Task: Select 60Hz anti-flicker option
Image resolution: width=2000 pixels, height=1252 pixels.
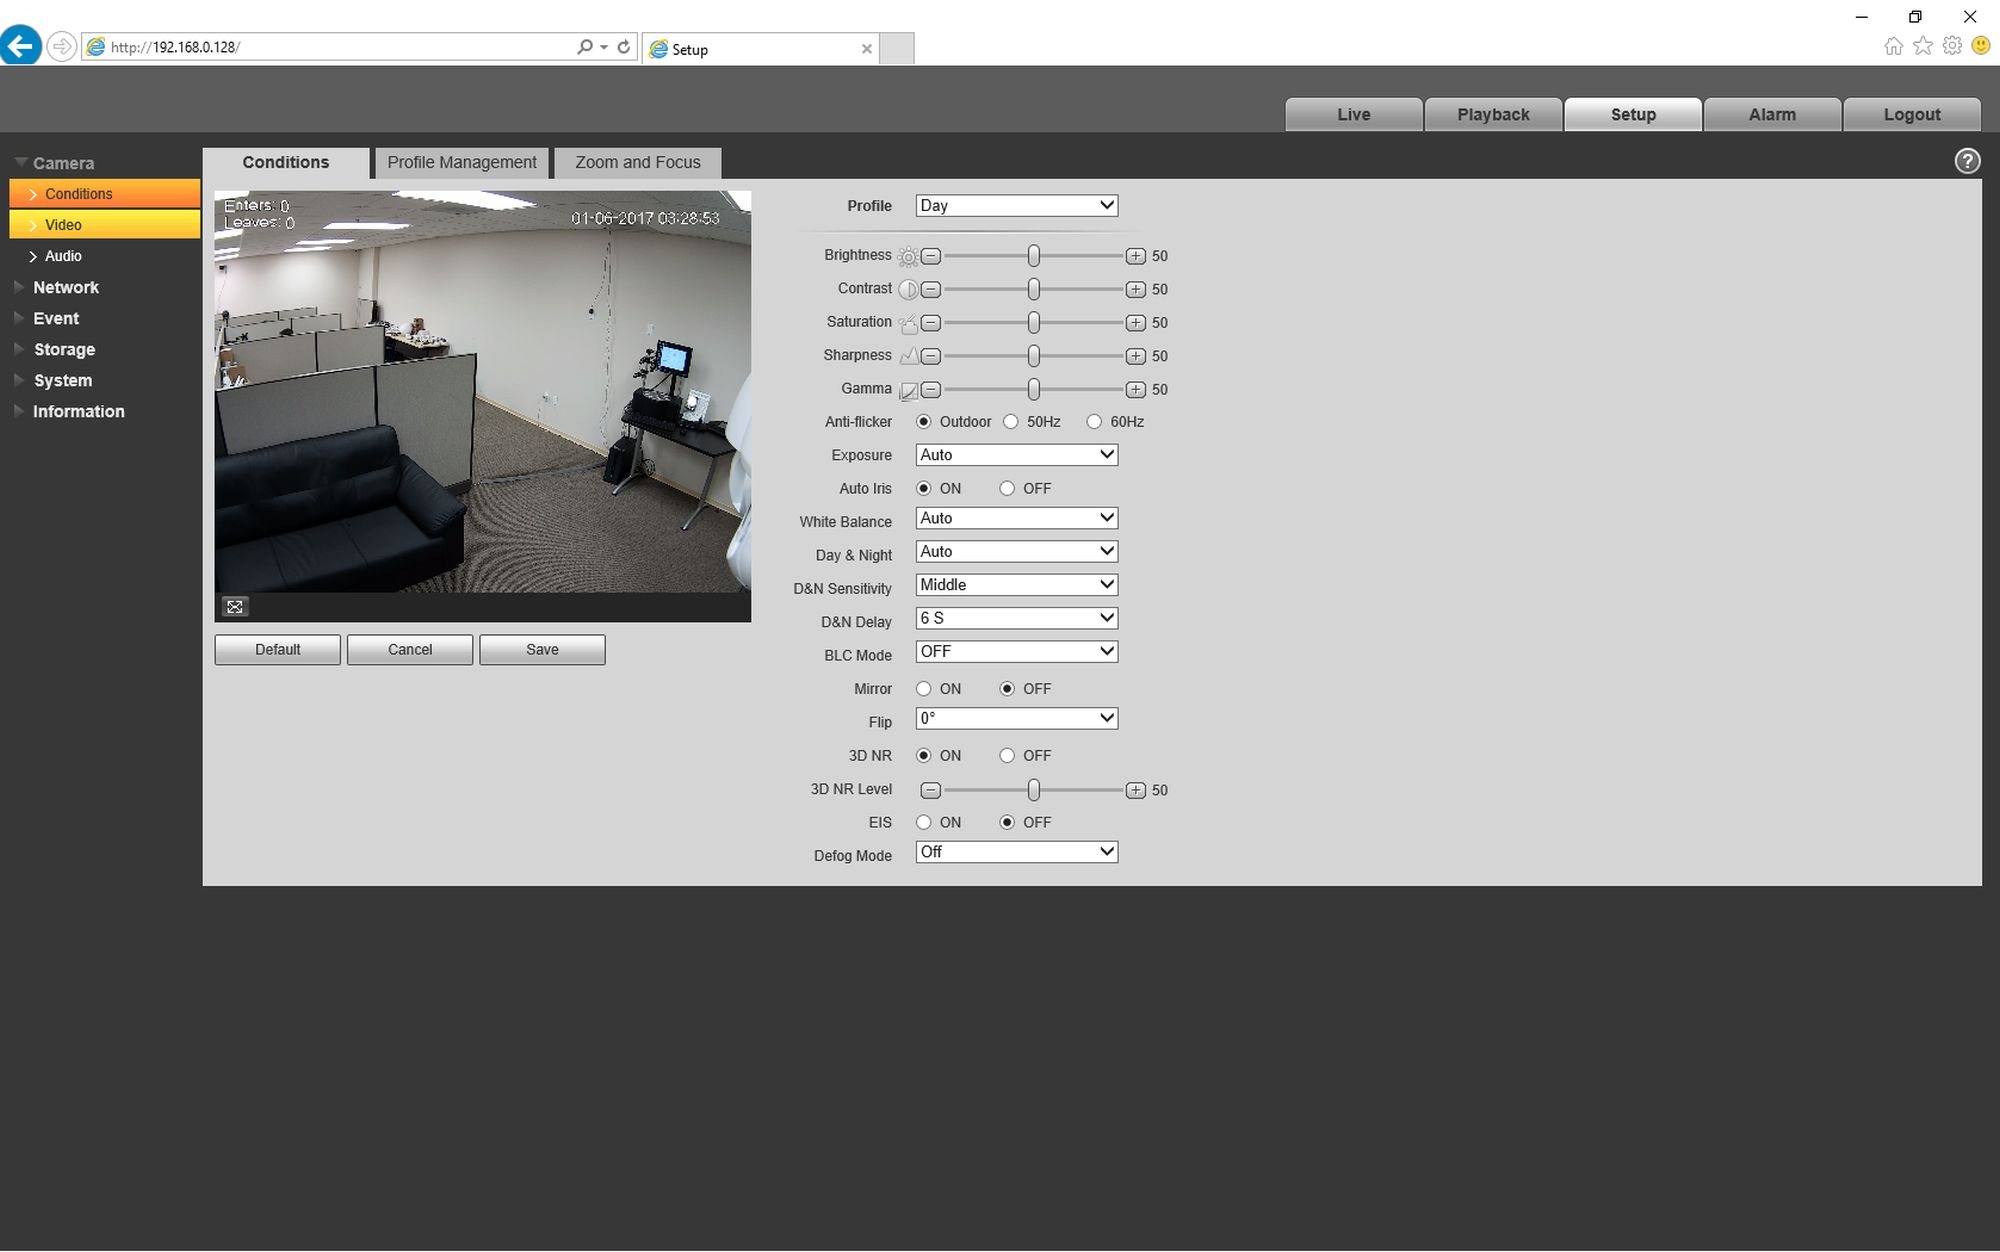Action: coord(1094,422)
